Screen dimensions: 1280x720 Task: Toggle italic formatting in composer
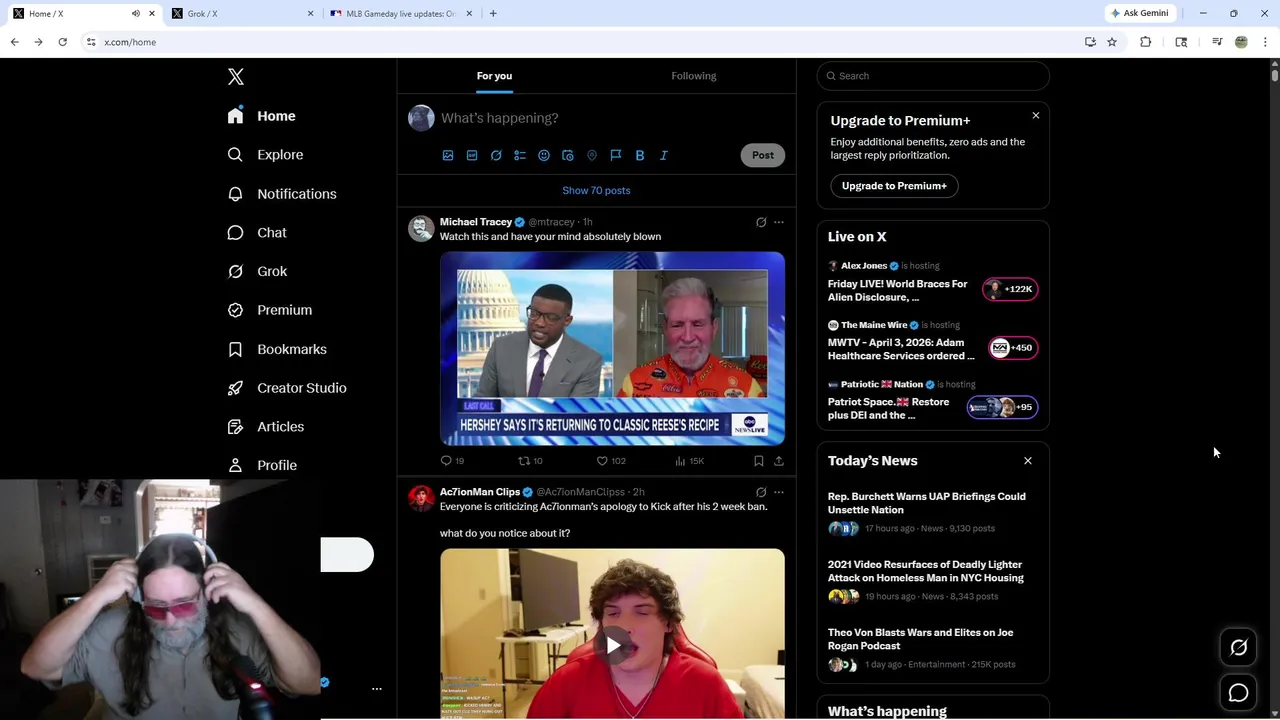pyautogui.click(x=664, y=155)
